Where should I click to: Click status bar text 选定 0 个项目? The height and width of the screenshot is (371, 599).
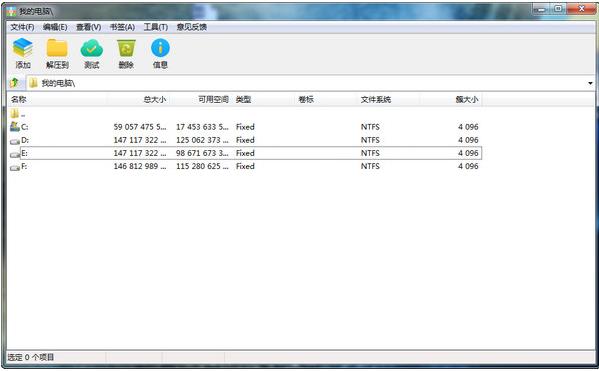click(x=31, y=357)
